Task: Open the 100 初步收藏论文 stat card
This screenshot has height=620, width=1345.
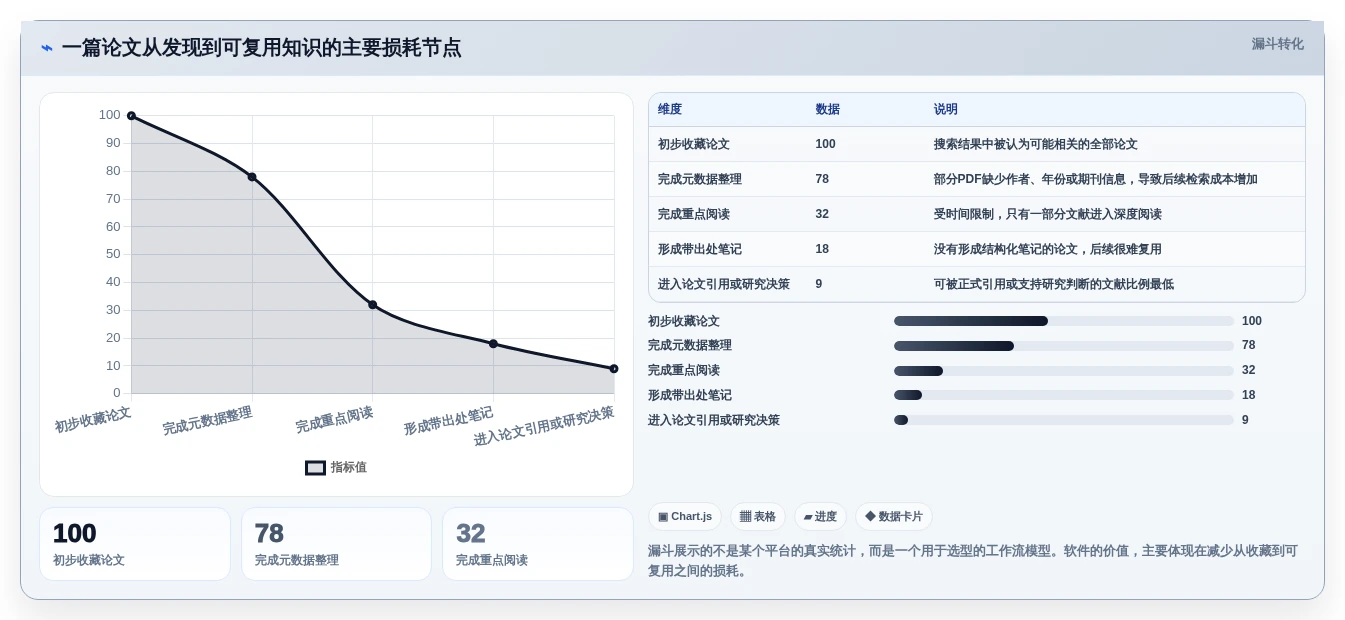Action: pos(135,544)
